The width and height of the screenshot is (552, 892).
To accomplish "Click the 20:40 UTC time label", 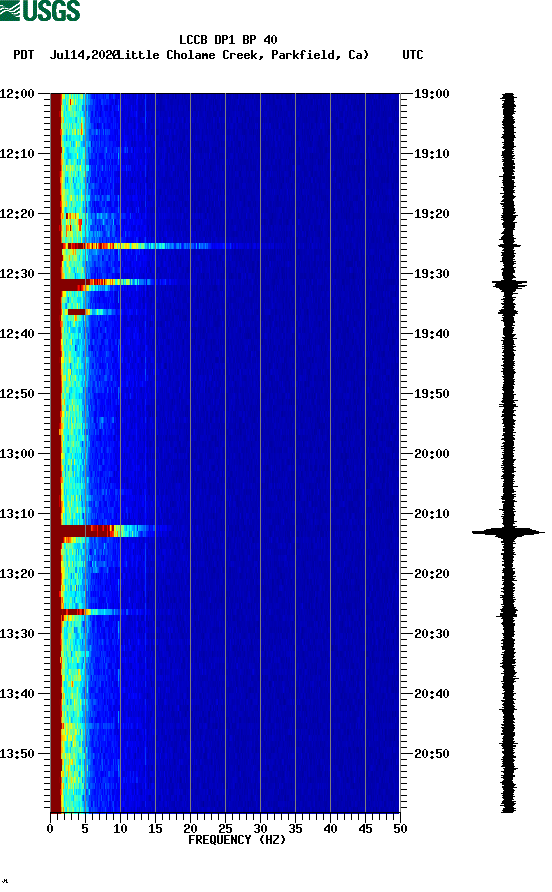I will coord(431,694).
